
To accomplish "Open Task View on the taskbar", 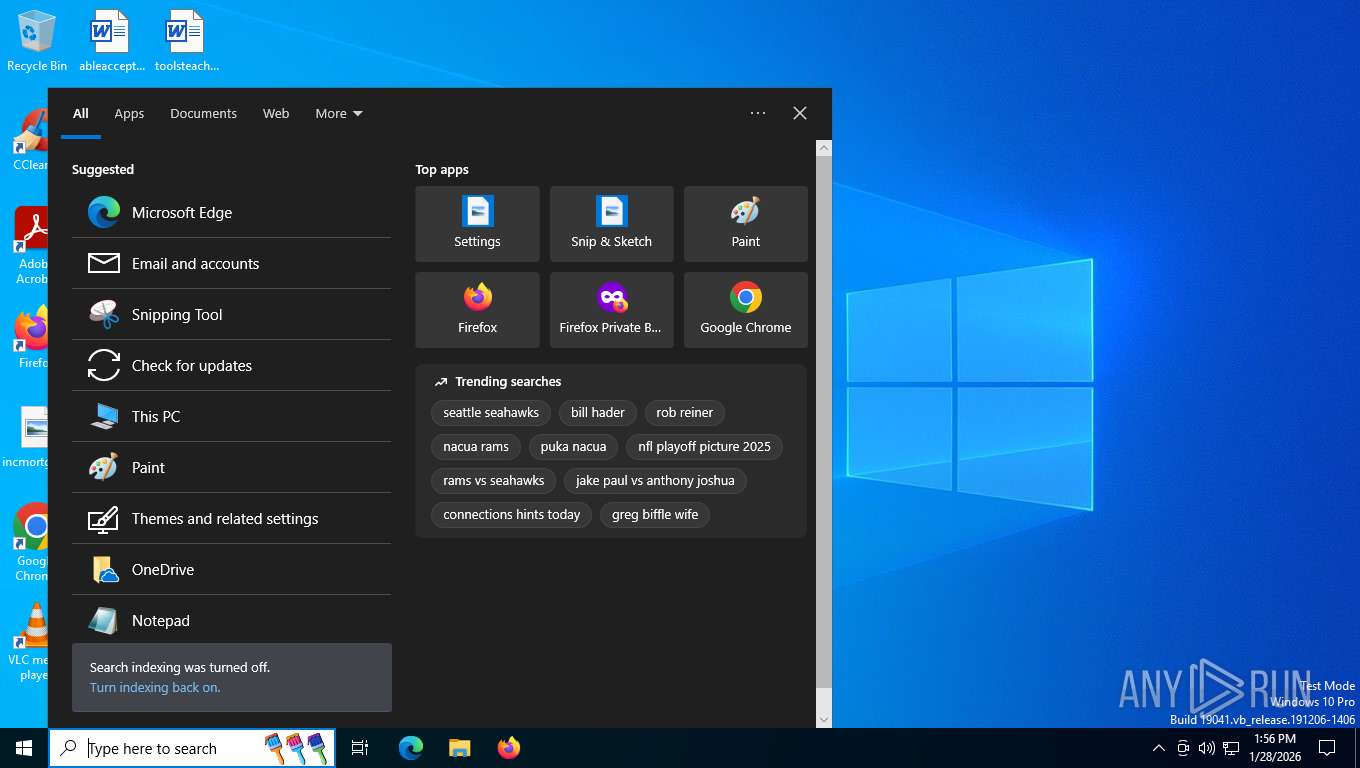I will pyautogui.click(x=360, y=748).
